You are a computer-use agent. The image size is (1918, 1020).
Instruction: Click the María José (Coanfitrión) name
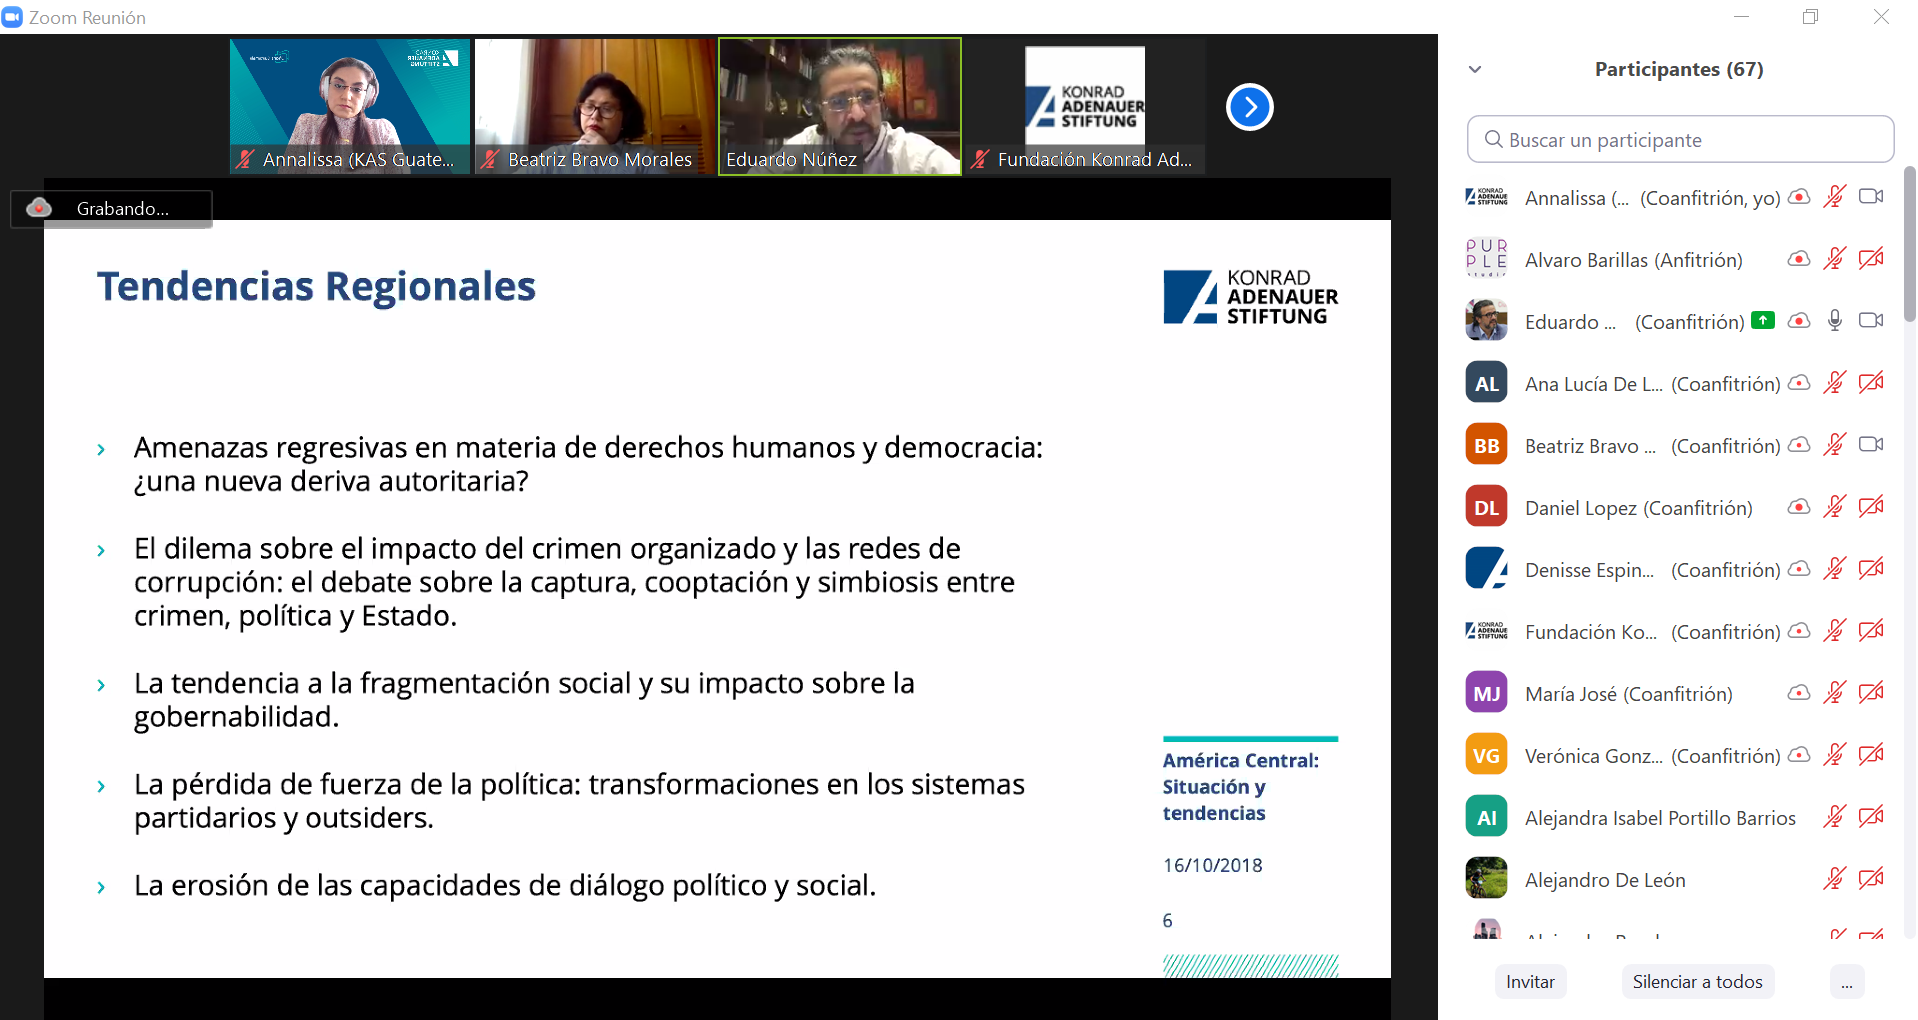(1628, 694)
